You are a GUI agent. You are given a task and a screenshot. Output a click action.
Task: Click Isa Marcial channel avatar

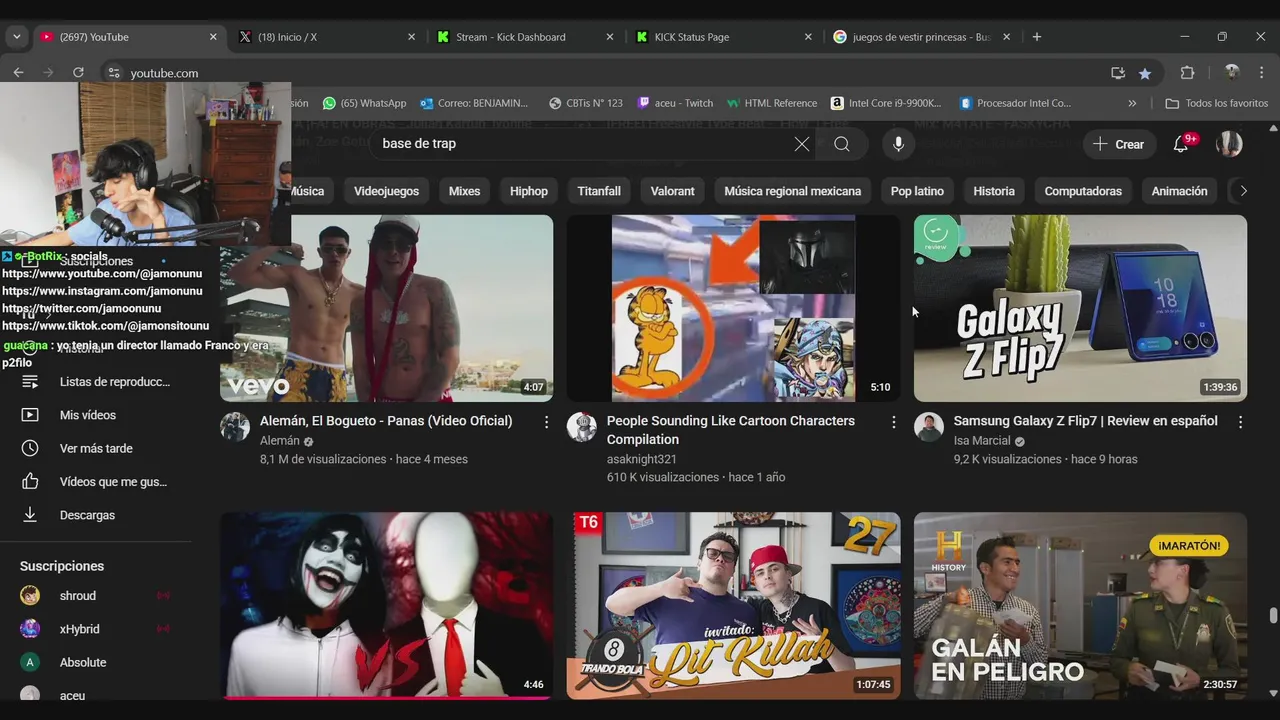929,427
